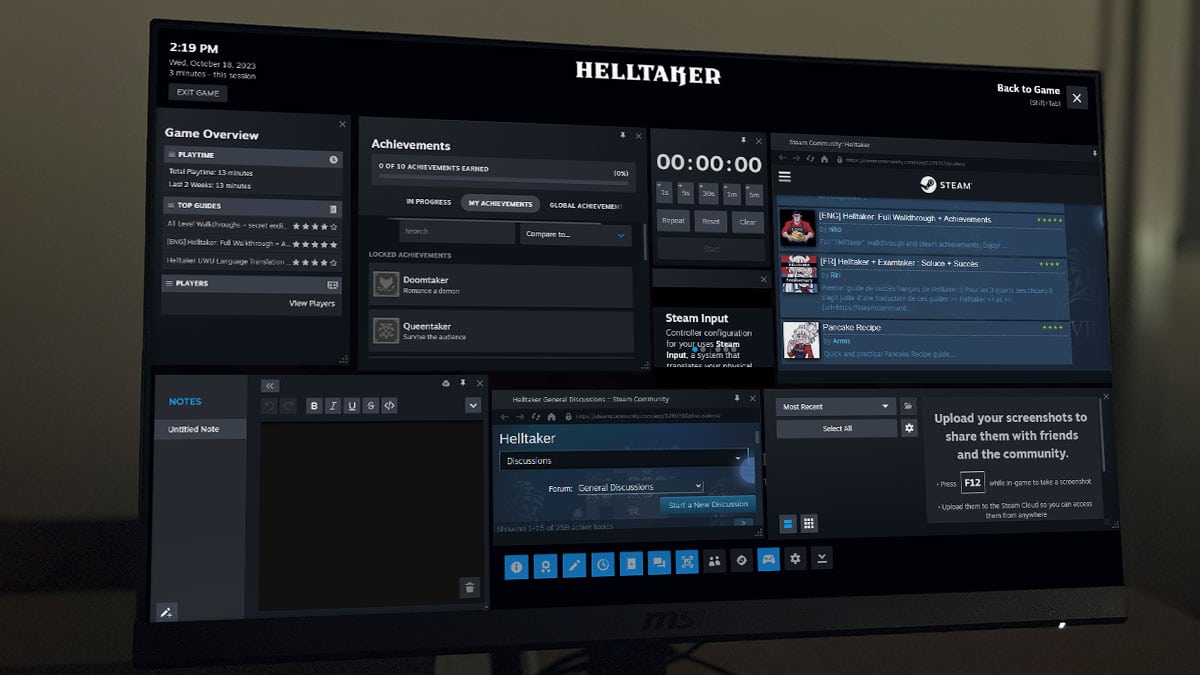The image size is (1200, 675).
Task: Toggle strikethrough formatting in Notes editor
Action: (x=369, y=405)
